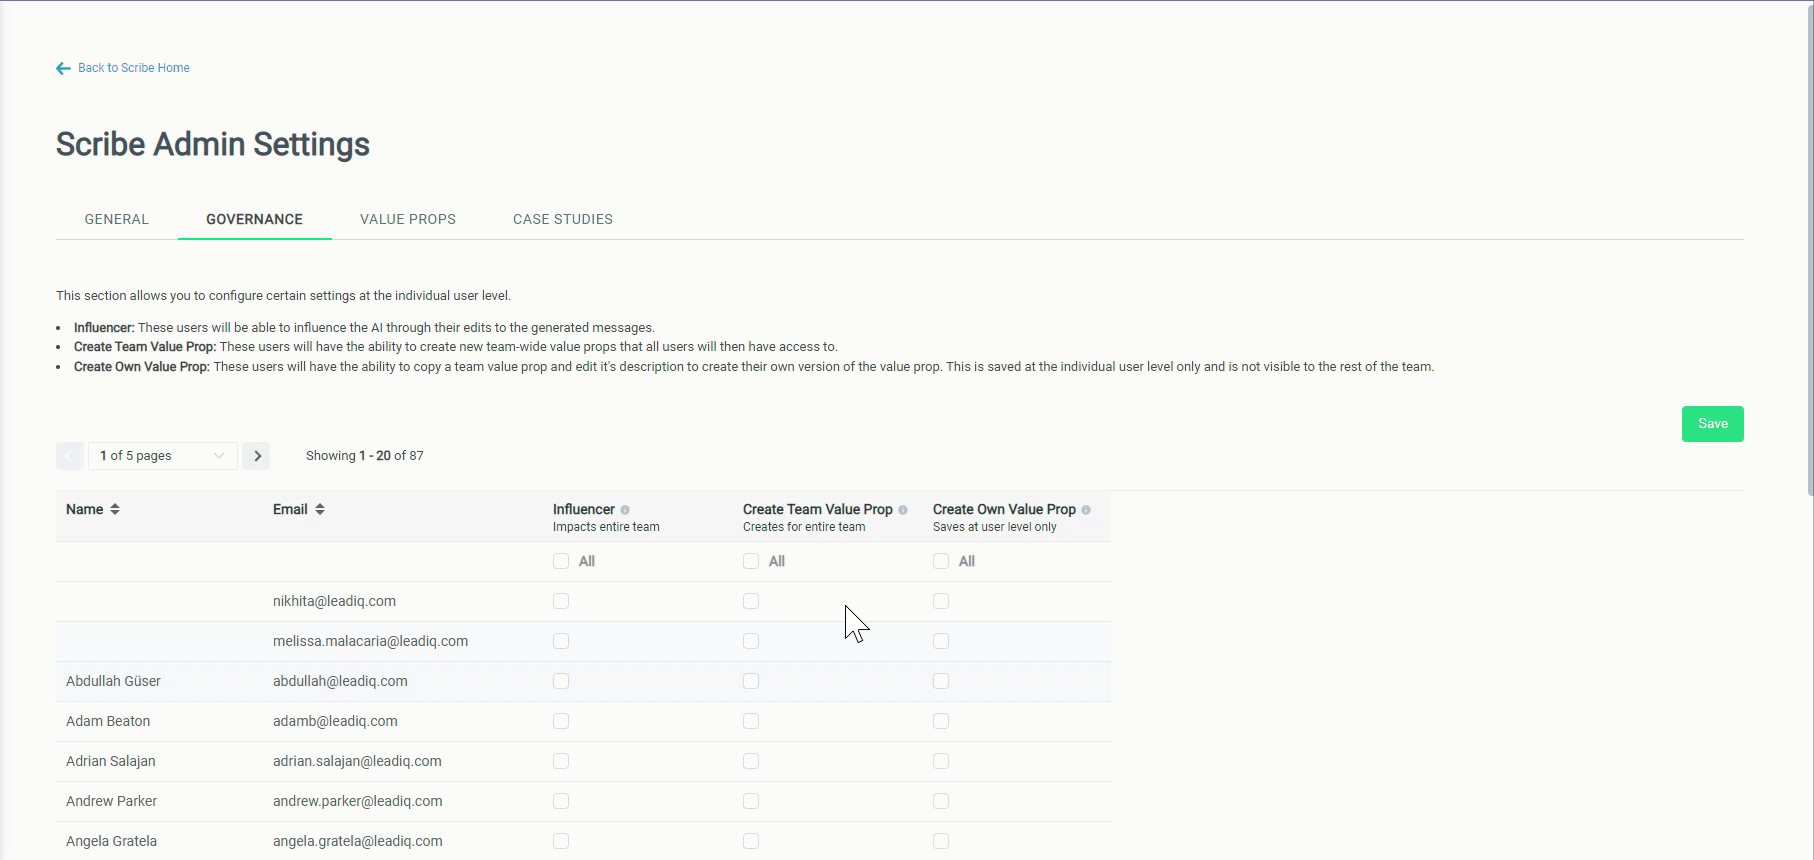Viewport: 1814px width, 860px height.
Task: Click the Create Team Value Prop info icon
Action: pyautogui.click(x=903, y=510)
